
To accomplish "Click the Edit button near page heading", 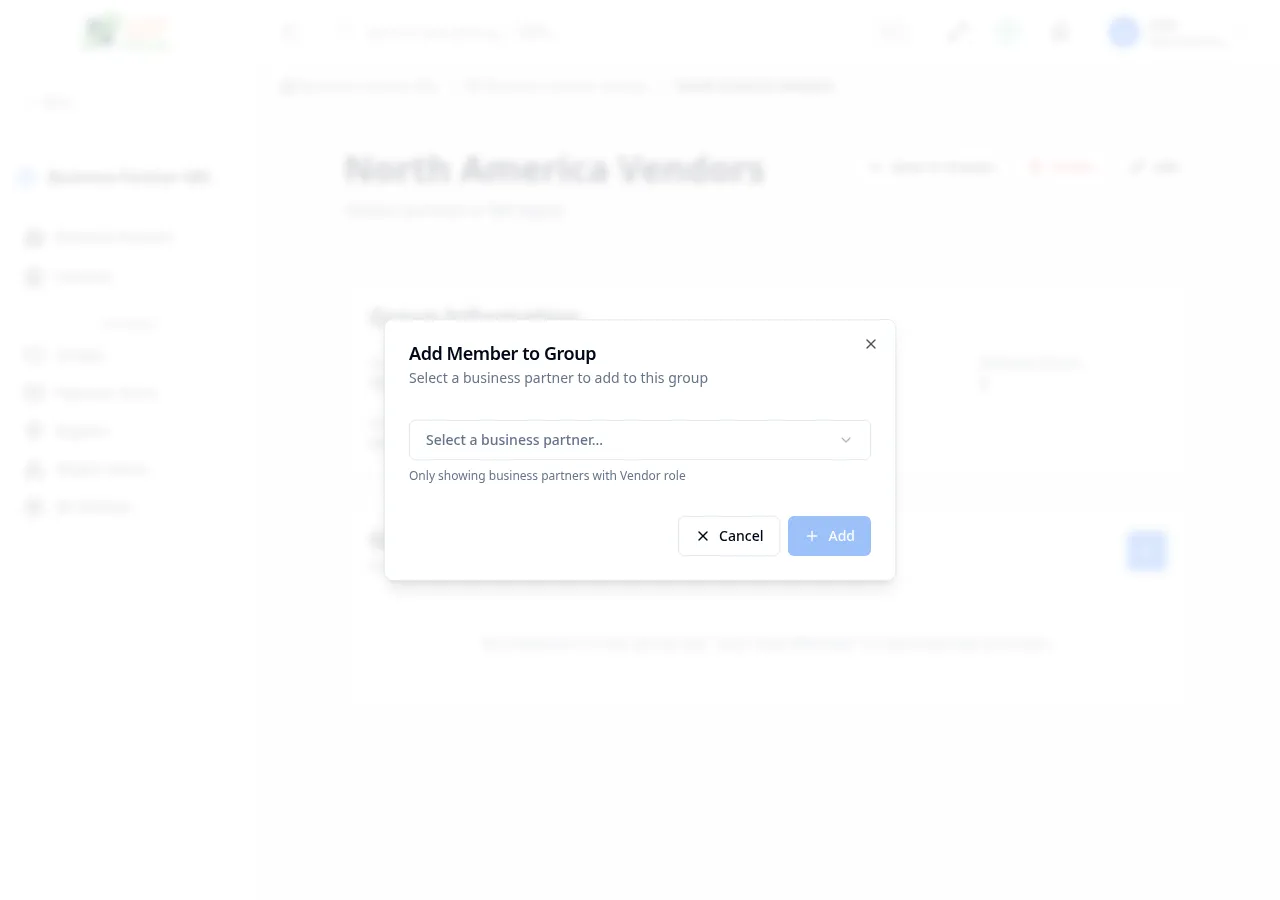I will tap(1155, 167).
